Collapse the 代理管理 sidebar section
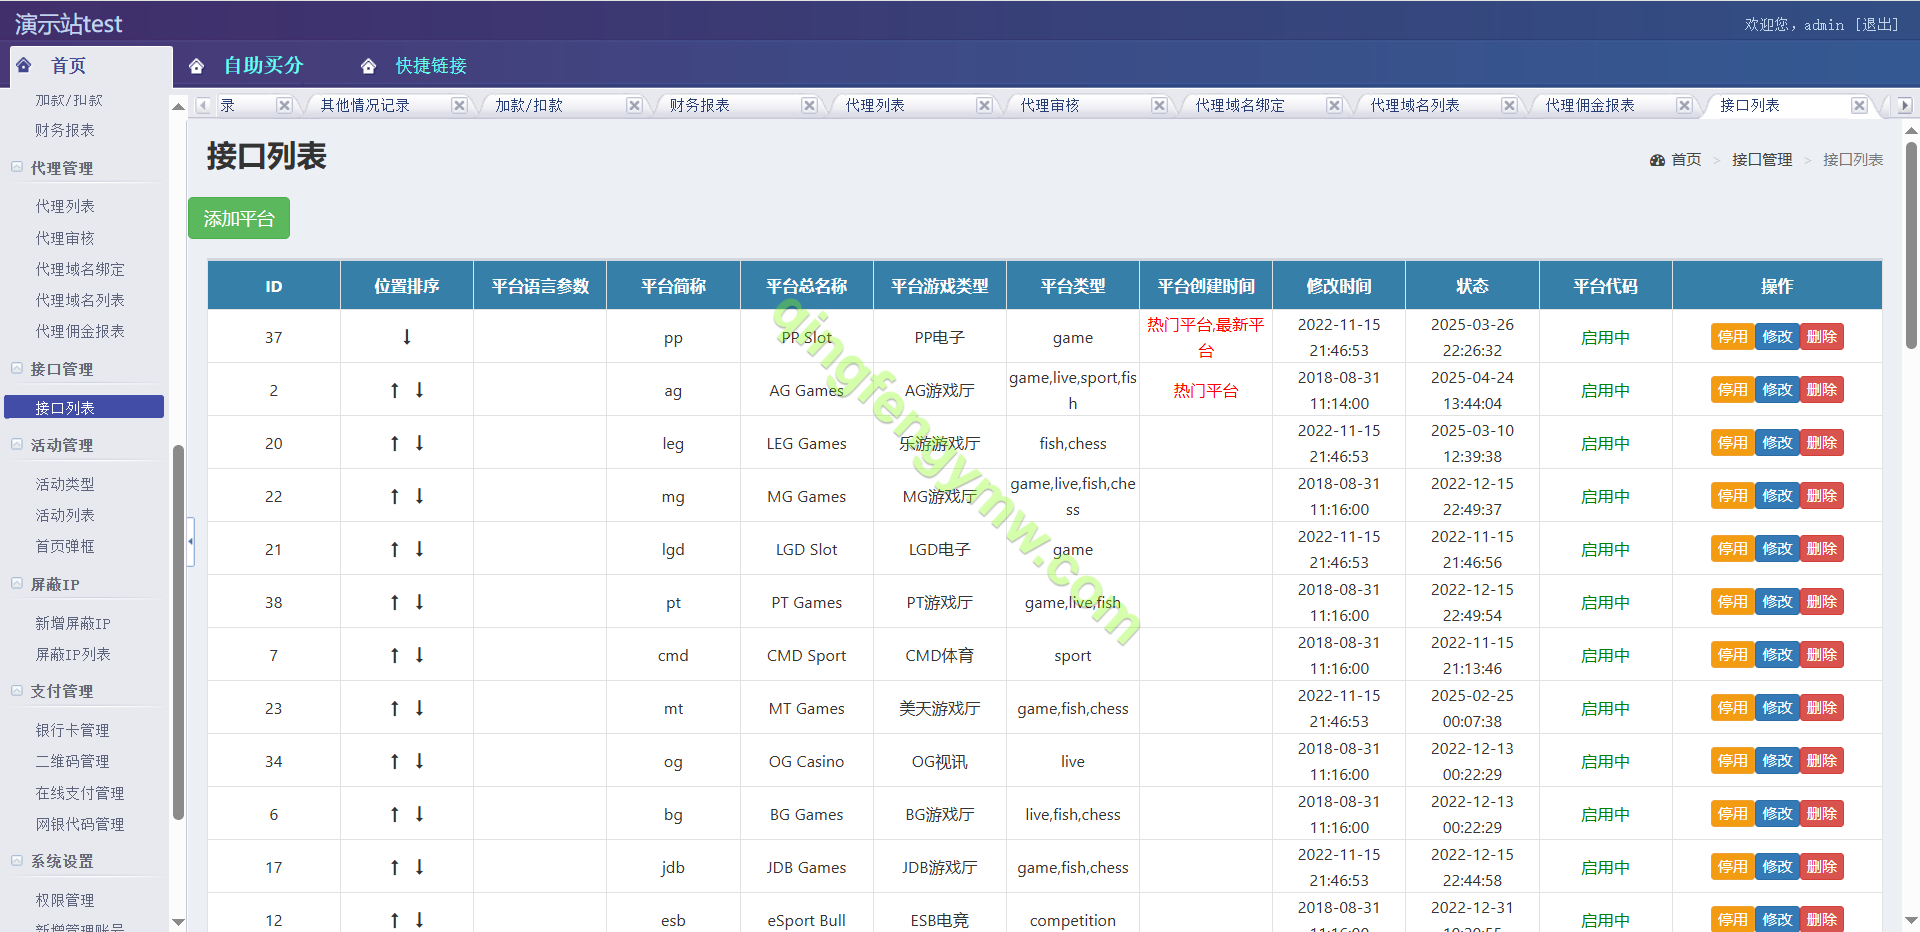This screenshot has width=1920, height=932. 17,168
